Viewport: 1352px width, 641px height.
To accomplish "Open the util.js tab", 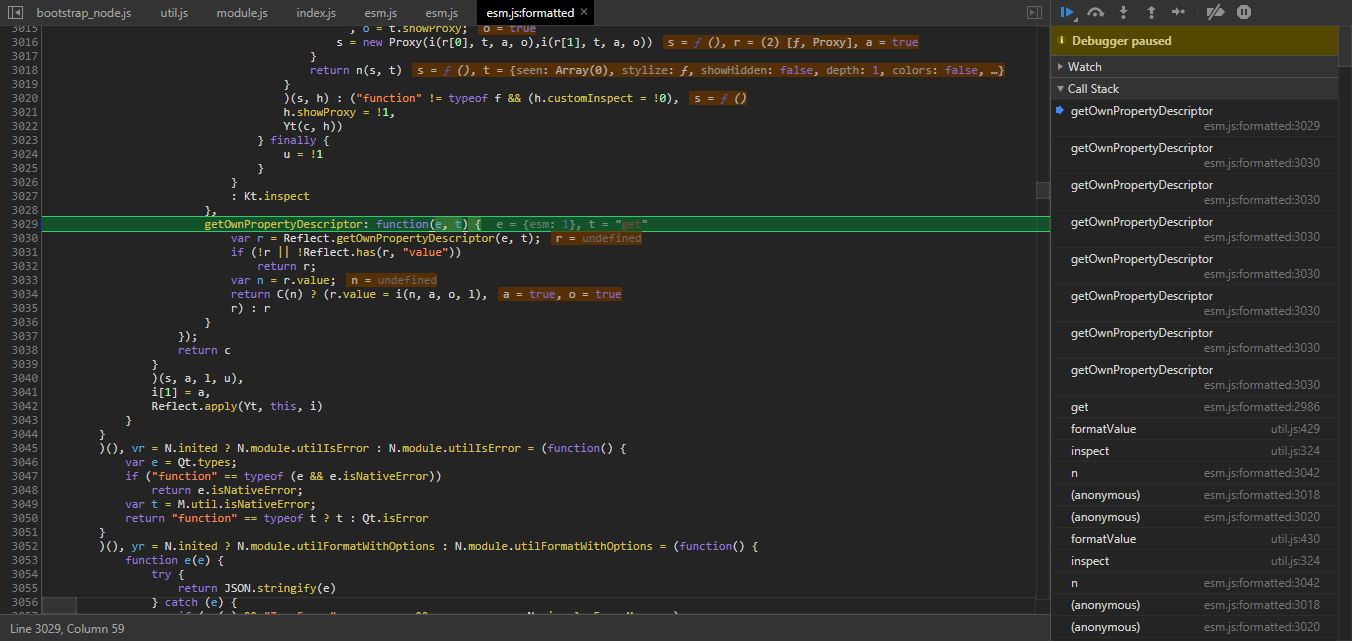I will (174, 13).
